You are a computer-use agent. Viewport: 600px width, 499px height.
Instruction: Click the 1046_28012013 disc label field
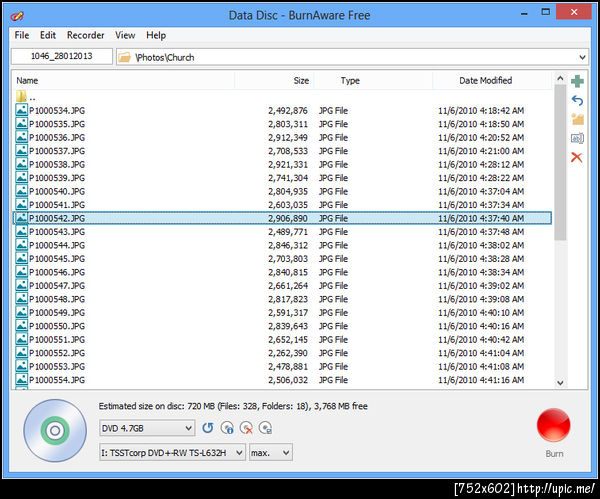coord(62,56)
